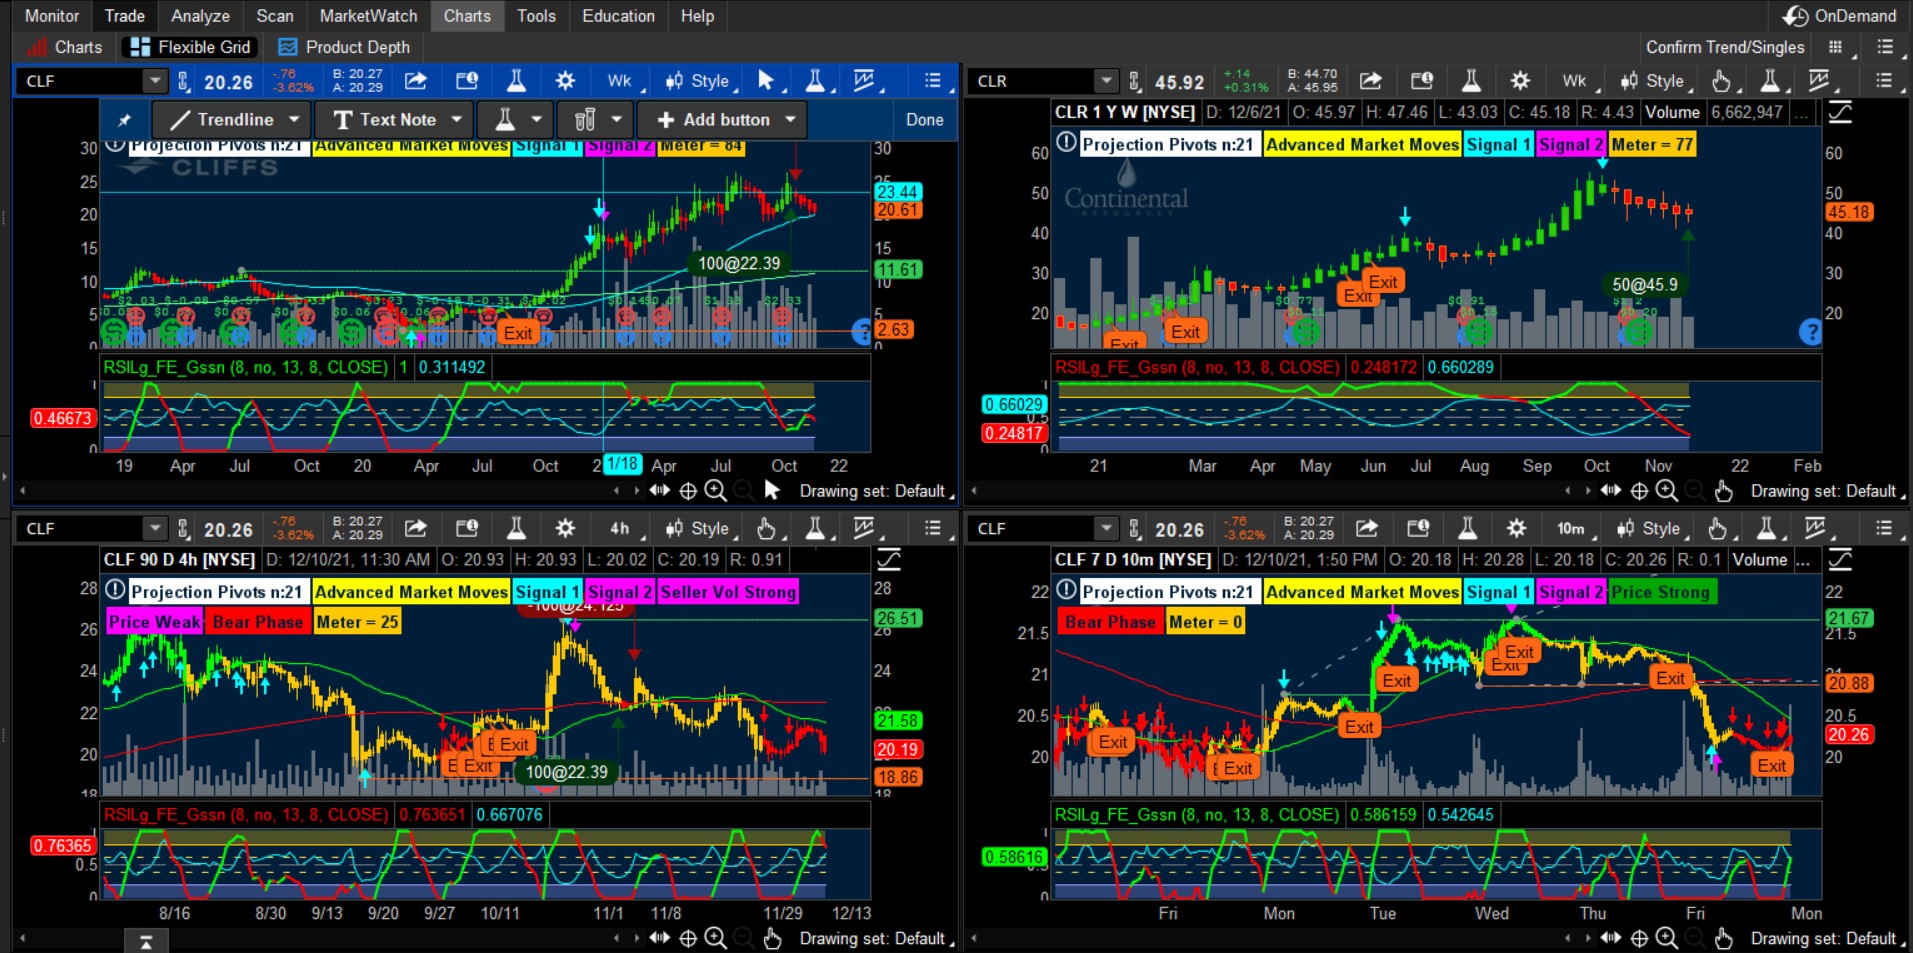The height and width of the screenshot is (953, 1913).
Task: Open Style menu in top-left CLF chart
Action: (x=701, y=81)
